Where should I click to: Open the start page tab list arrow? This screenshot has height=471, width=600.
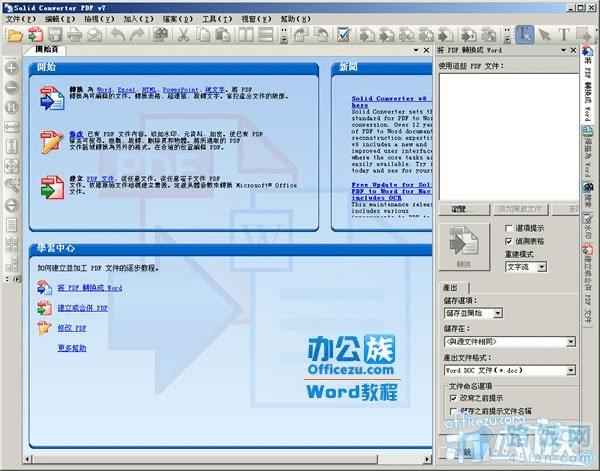[x=416, y=50]
